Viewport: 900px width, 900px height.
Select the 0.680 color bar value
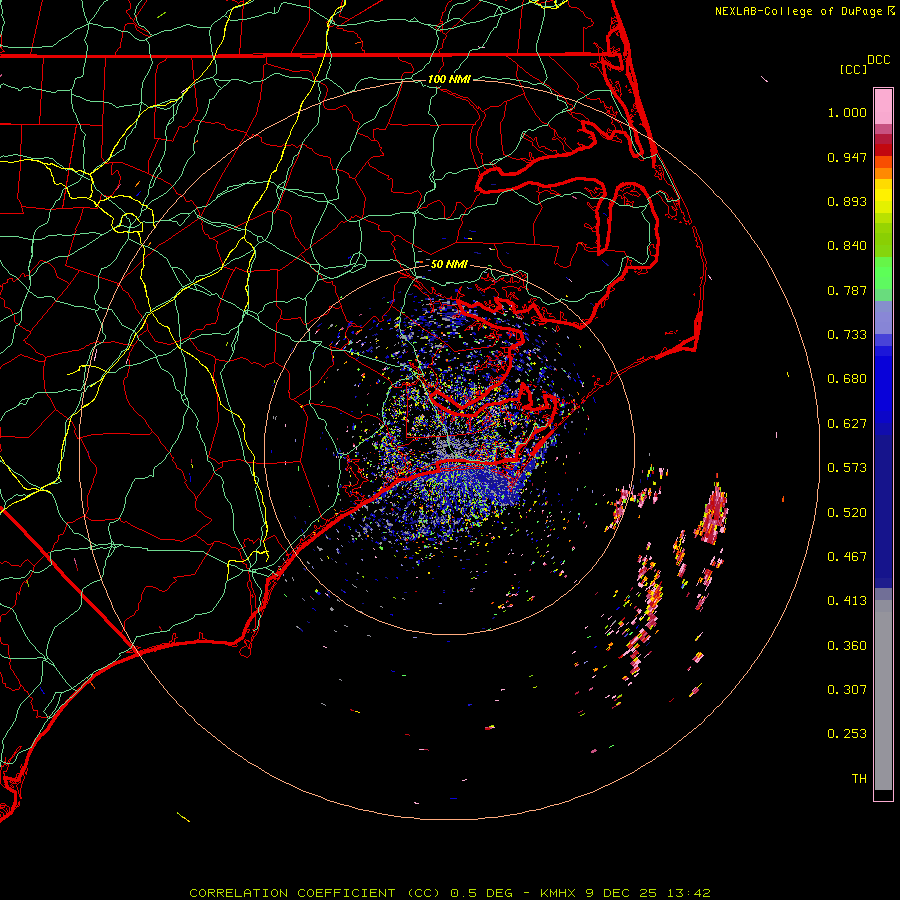847,379
